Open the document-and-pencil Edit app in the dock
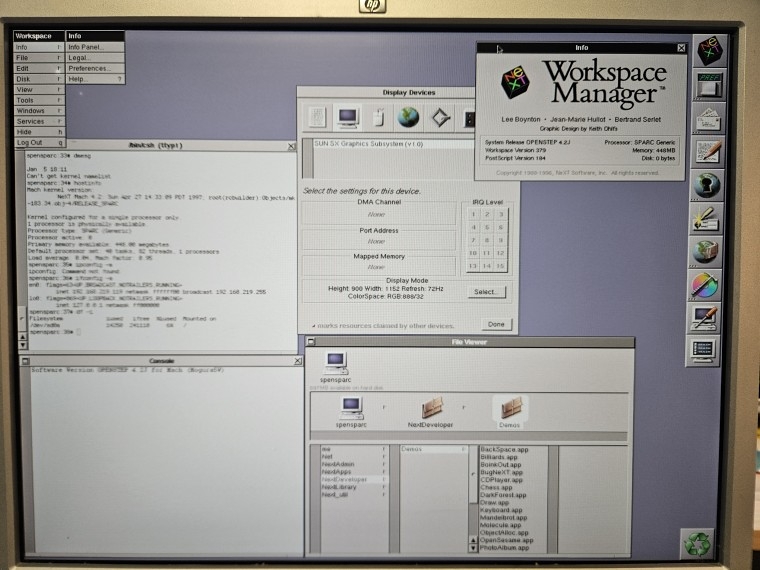This screenshot has height=570, width=760. 708,152
